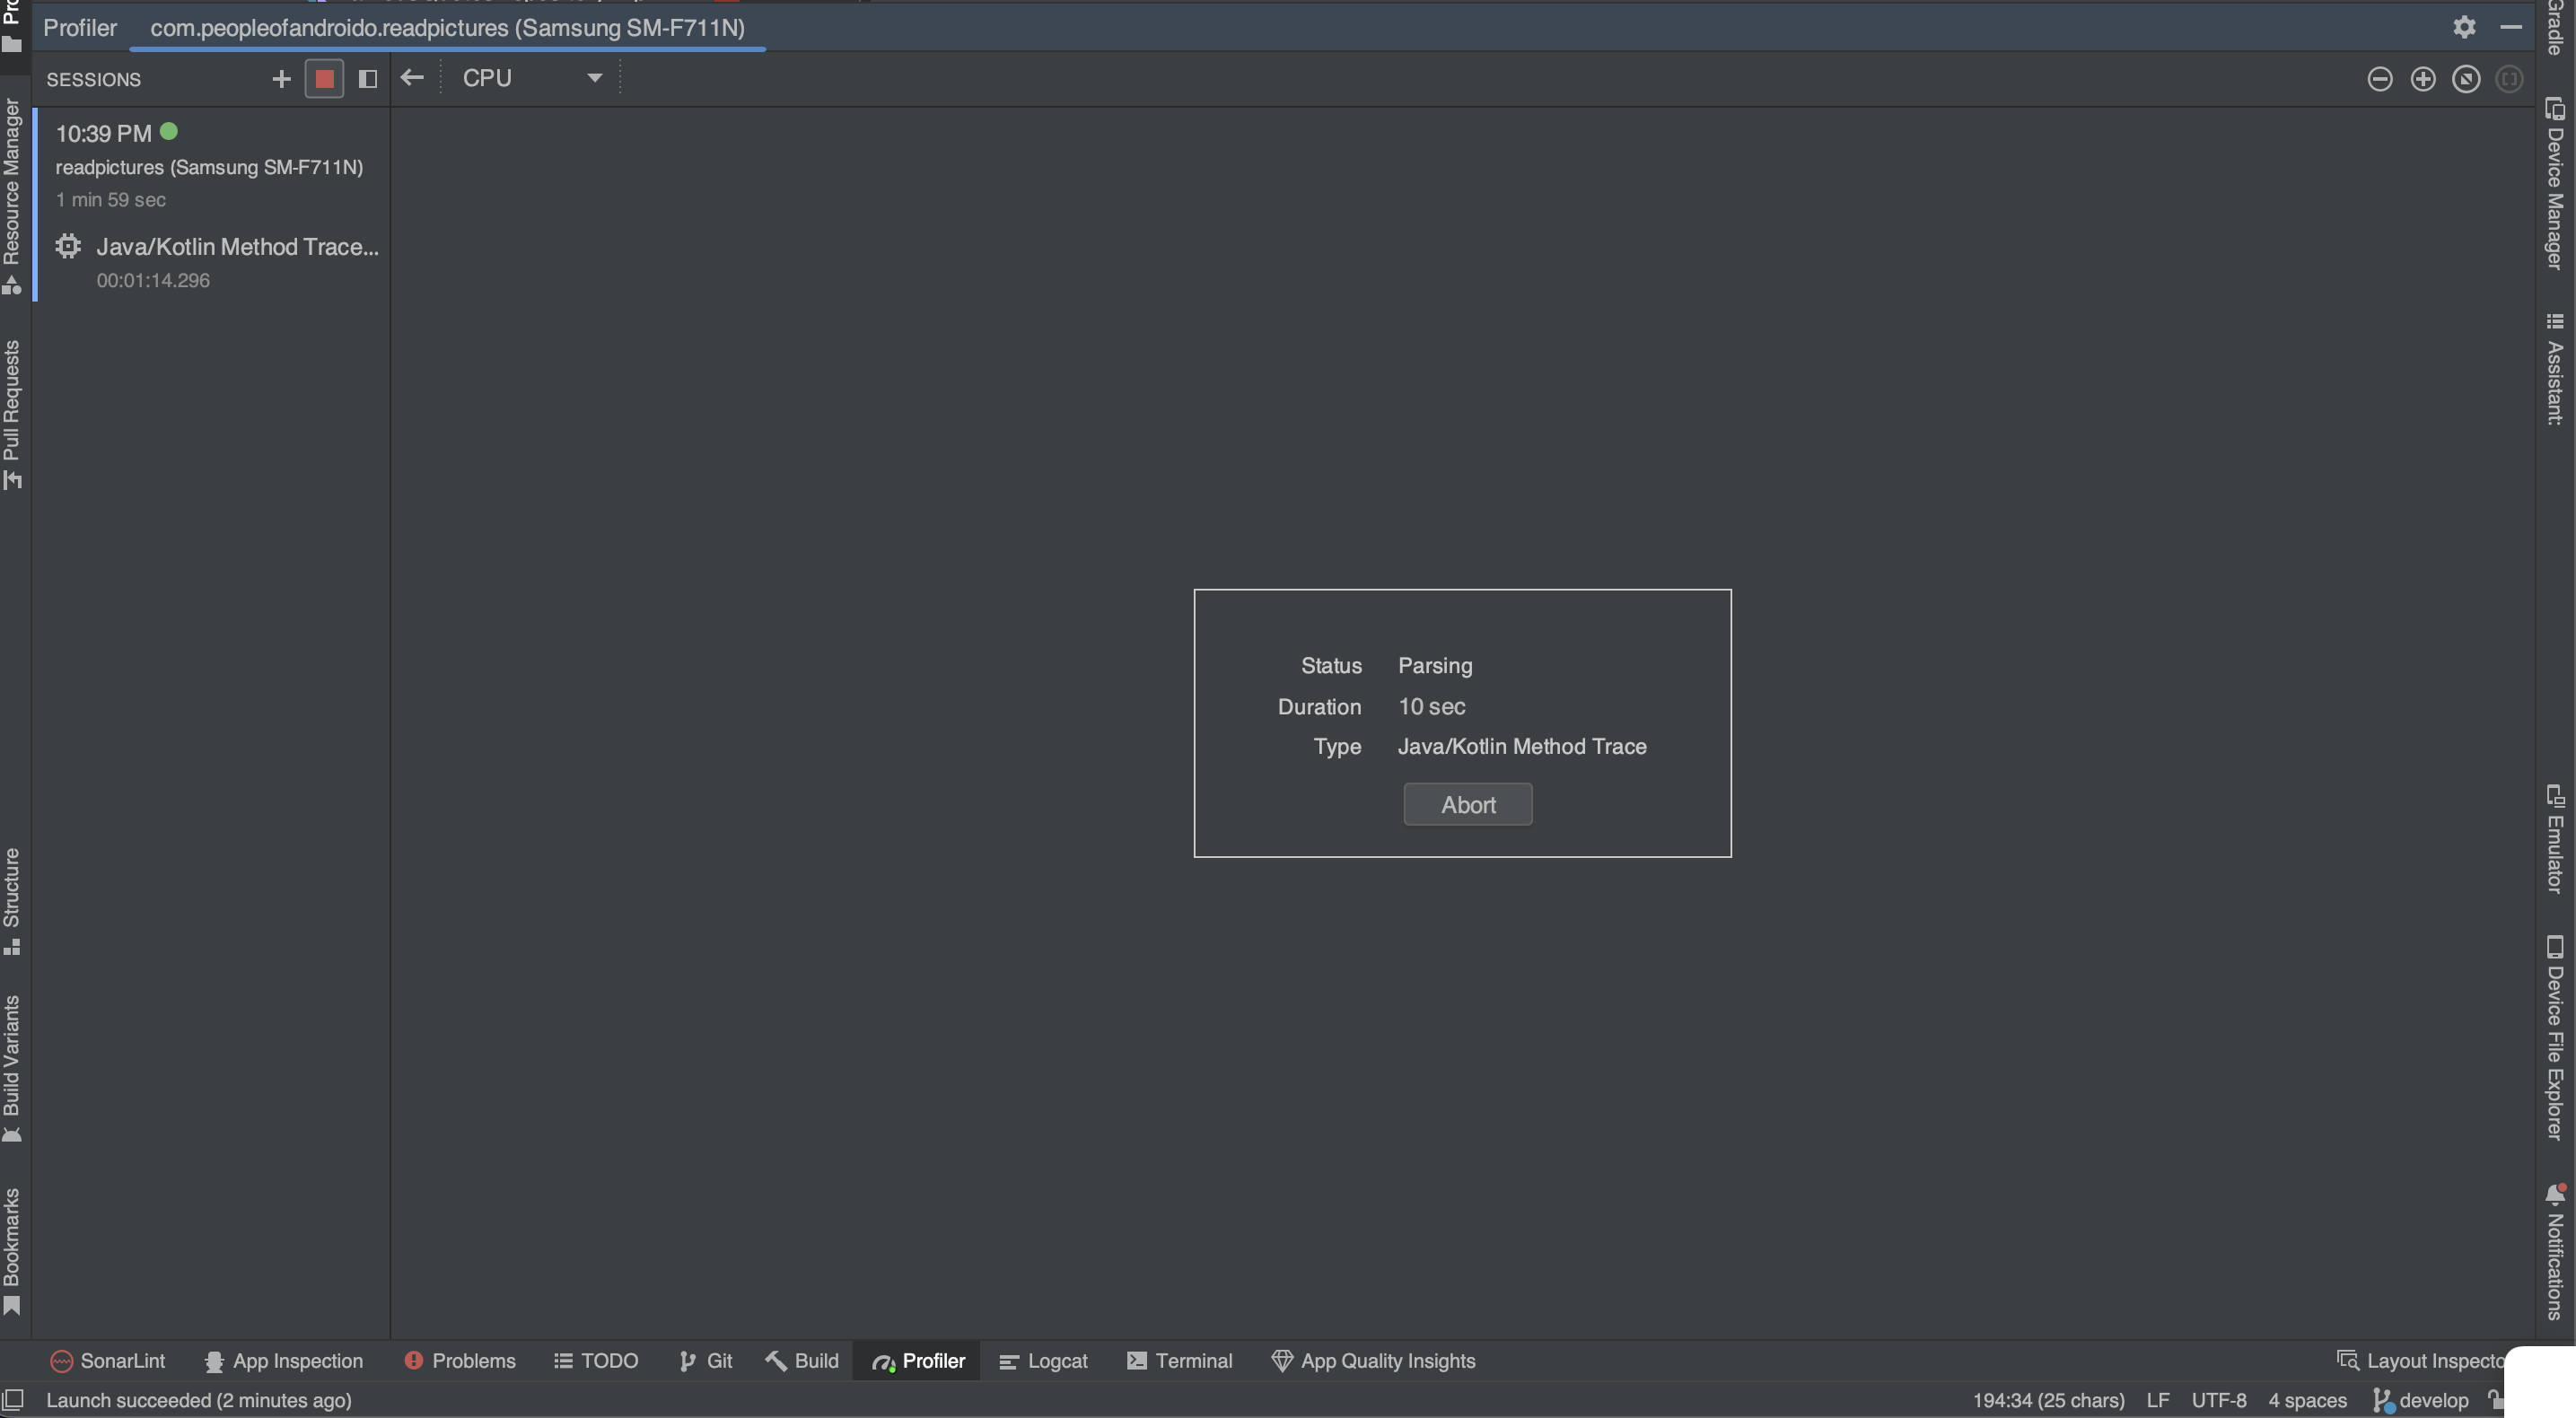The height and width of the screenshot is (1418, 2576).
Task: Hide the Profiler tool window
Action: coord(2510,27)
